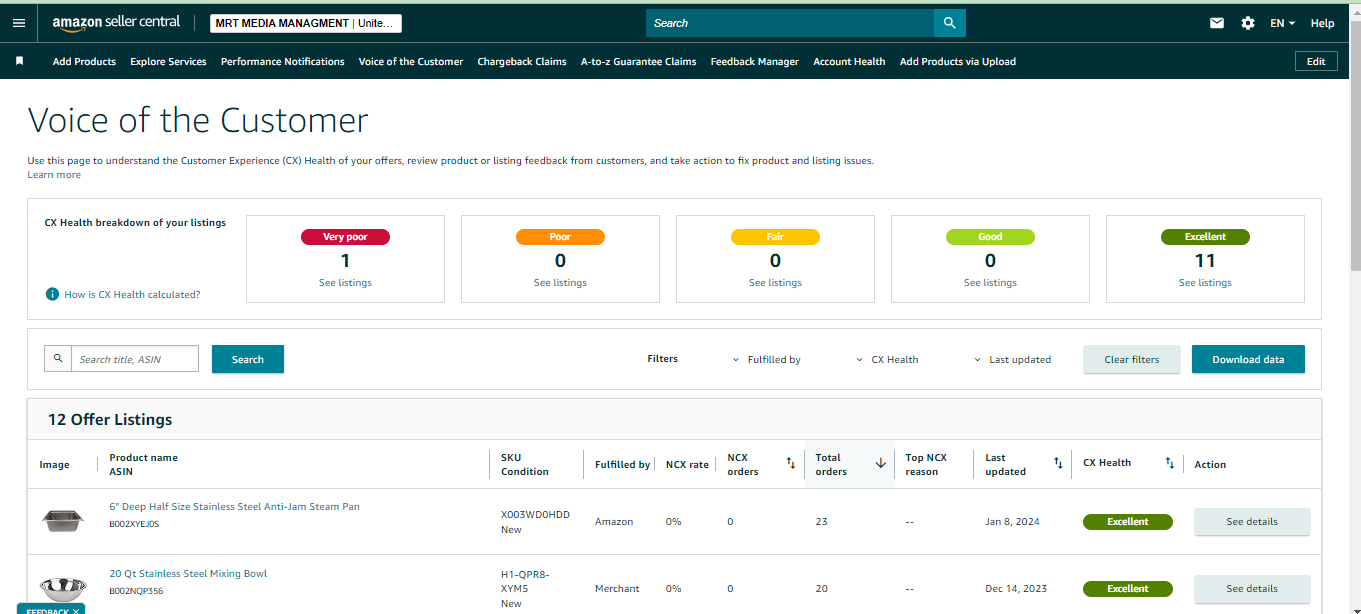Expand the CX Health filter
Viewport: 1361px width, 614px height.
click(887, 359)
